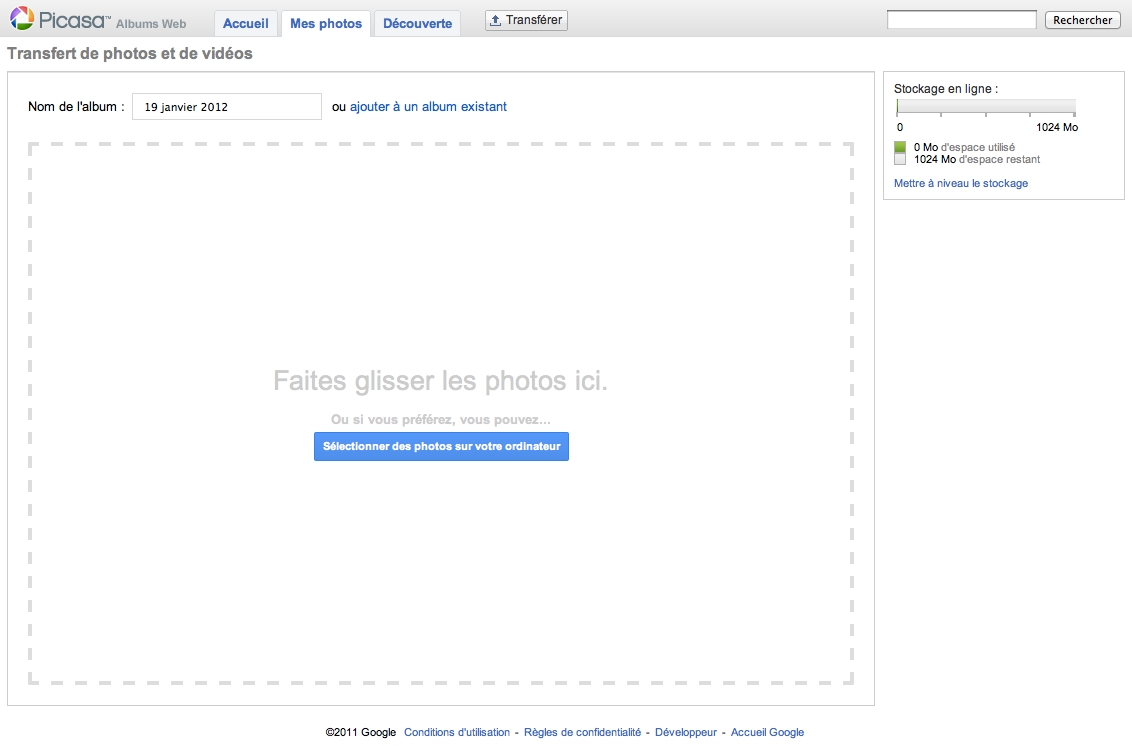
Task: Visit the Règles de confidentialité link
Action: [x=582, y=733]
